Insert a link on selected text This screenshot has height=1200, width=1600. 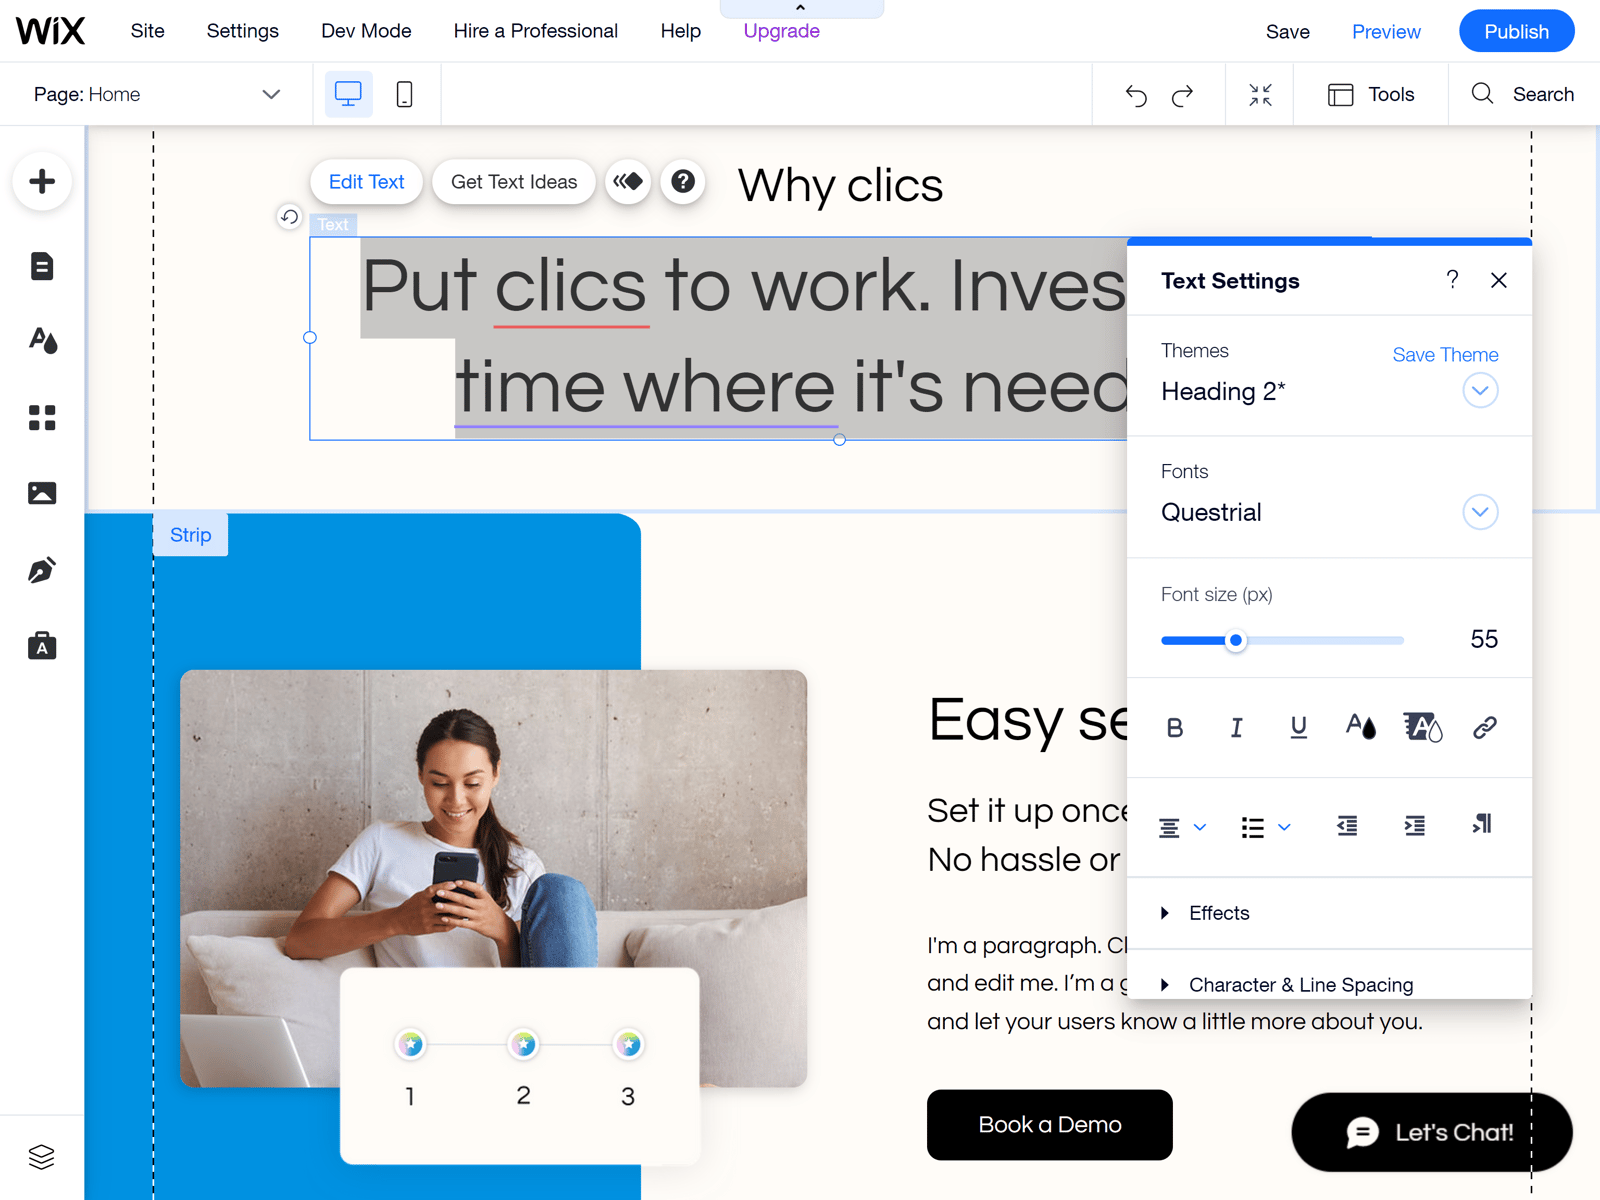coord(1483,727)
